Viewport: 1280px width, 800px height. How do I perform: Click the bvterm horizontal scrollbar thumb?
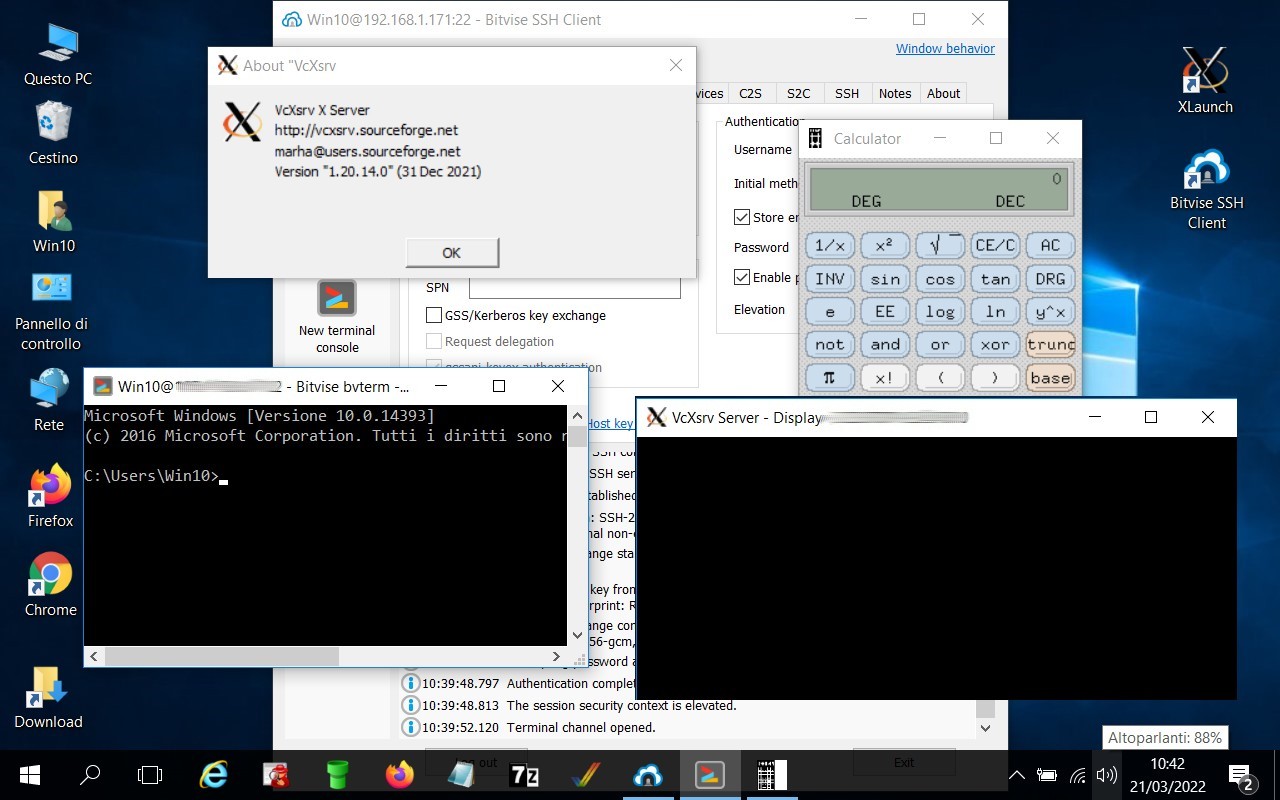(221, 657)
